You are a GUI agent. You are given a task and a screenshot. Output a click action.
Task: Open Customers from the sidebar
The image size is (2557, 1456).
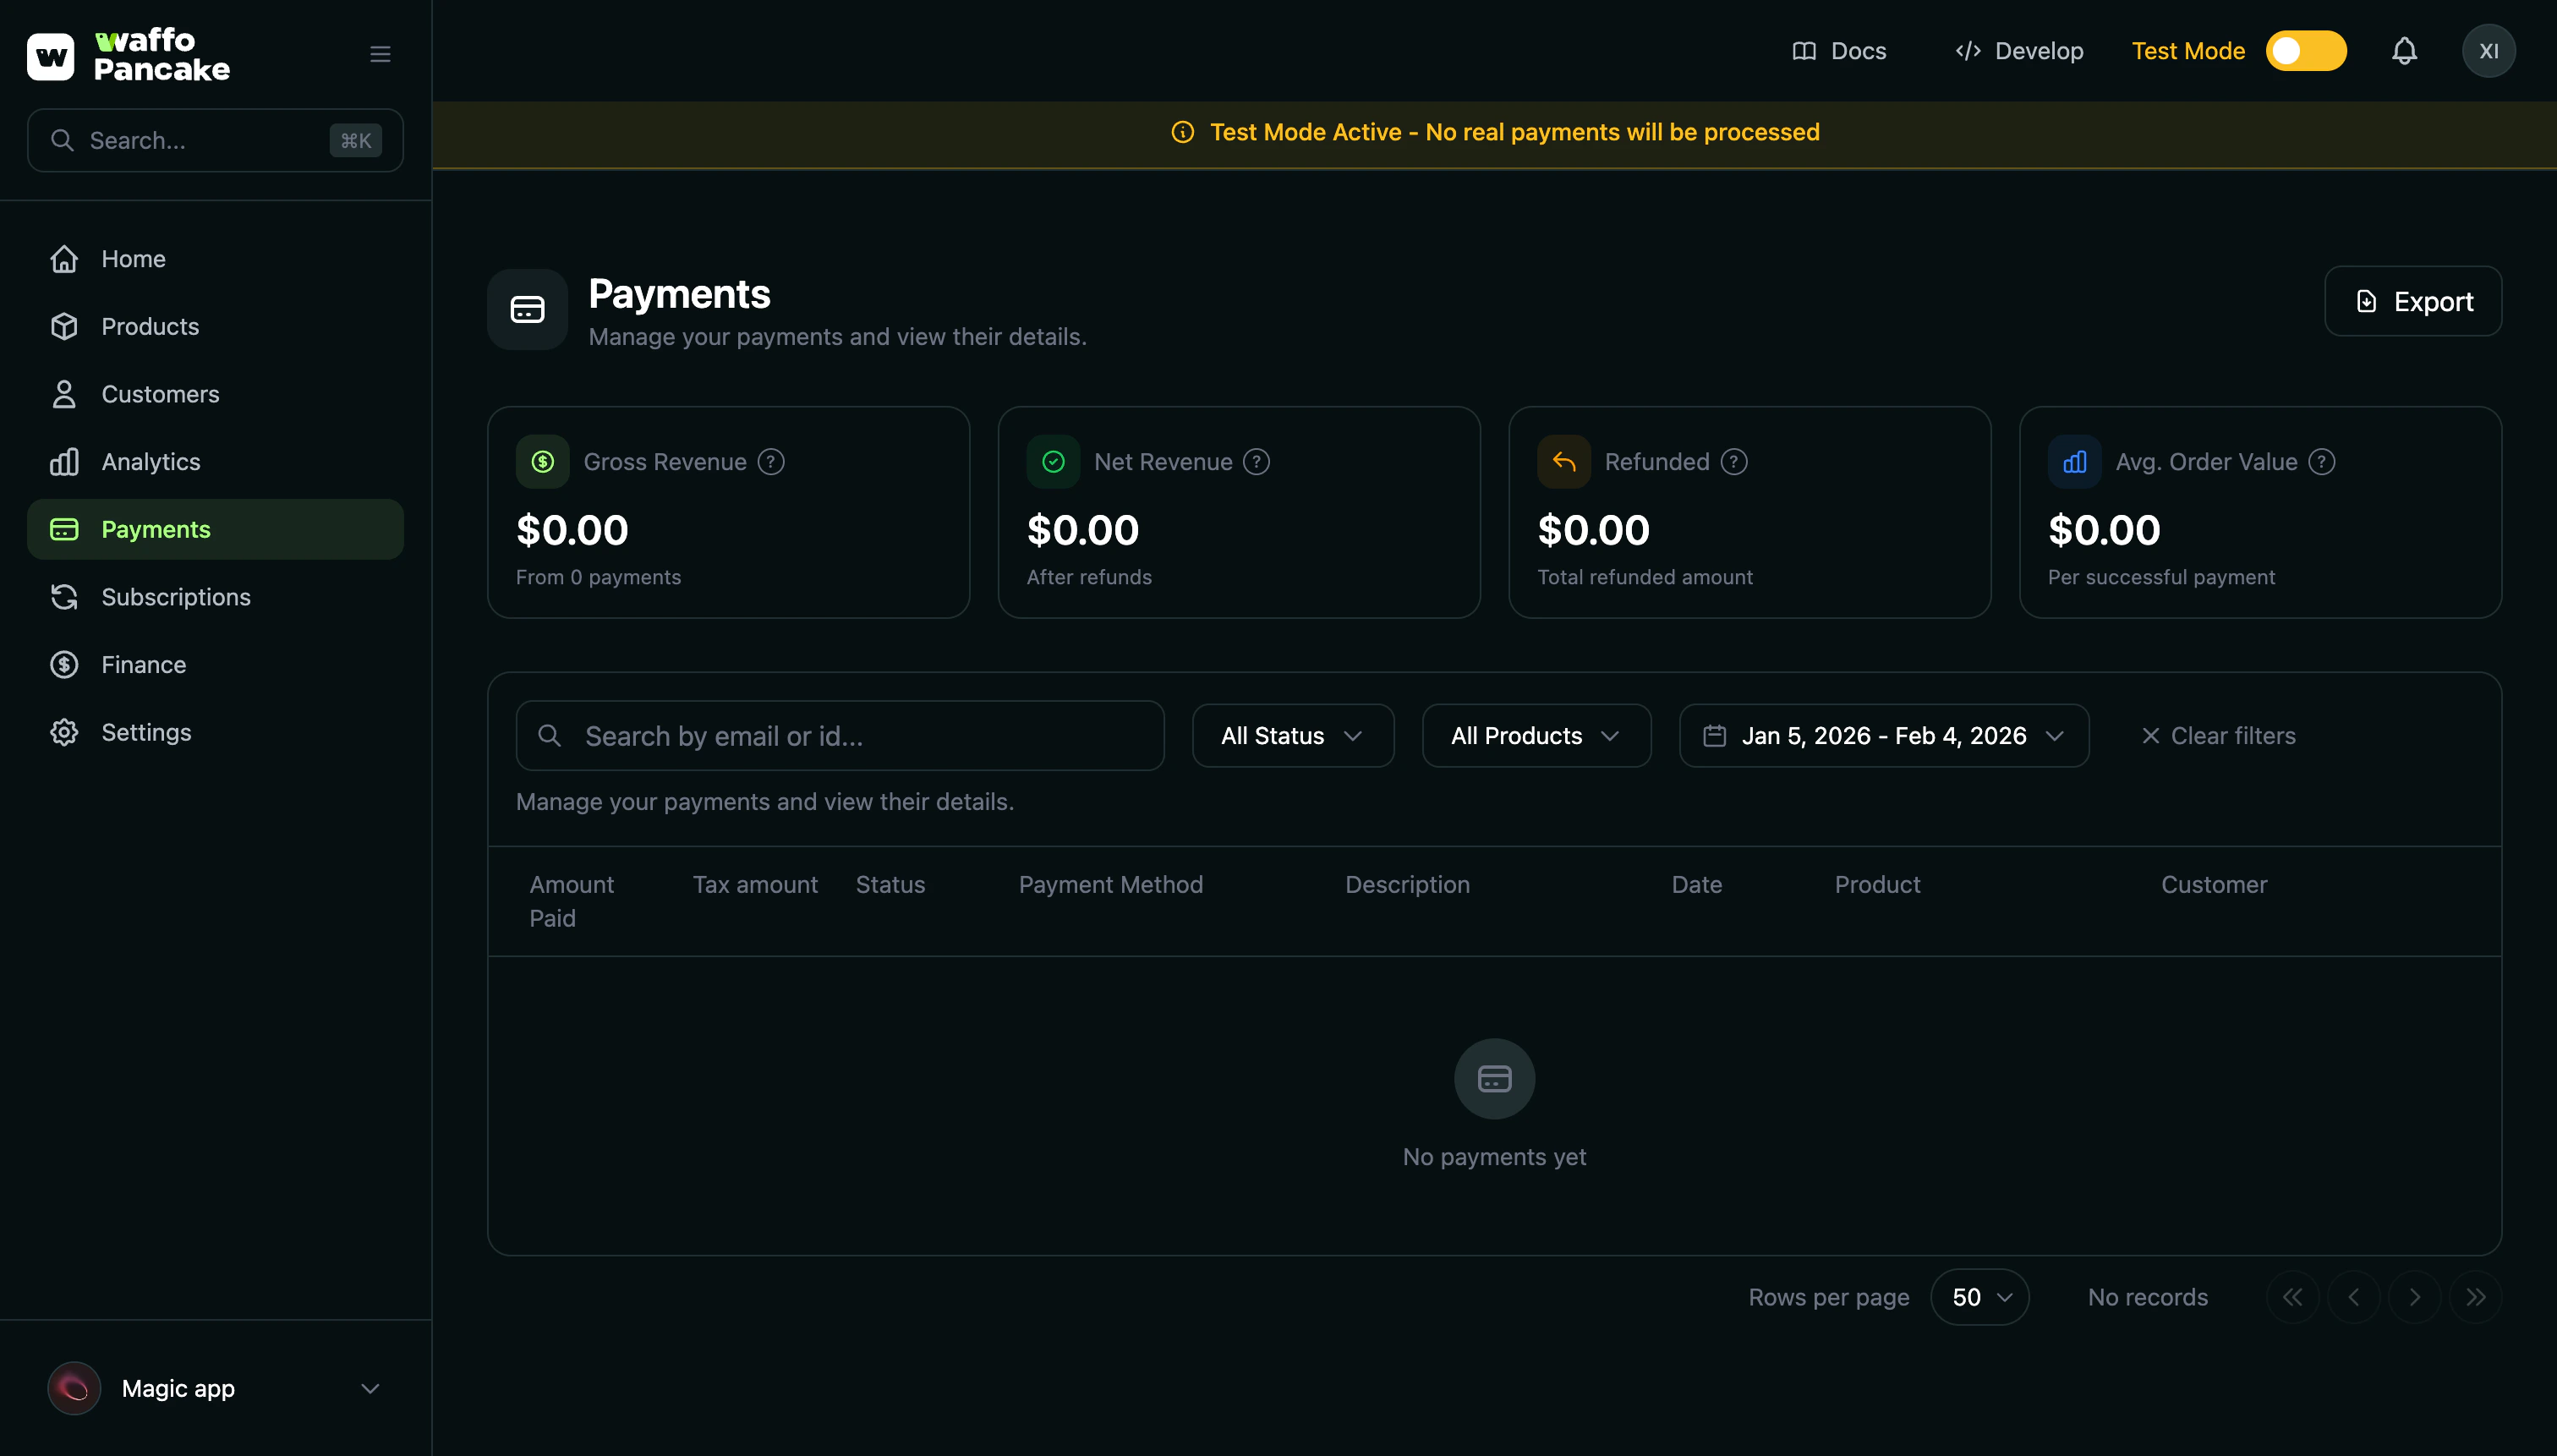159,393
